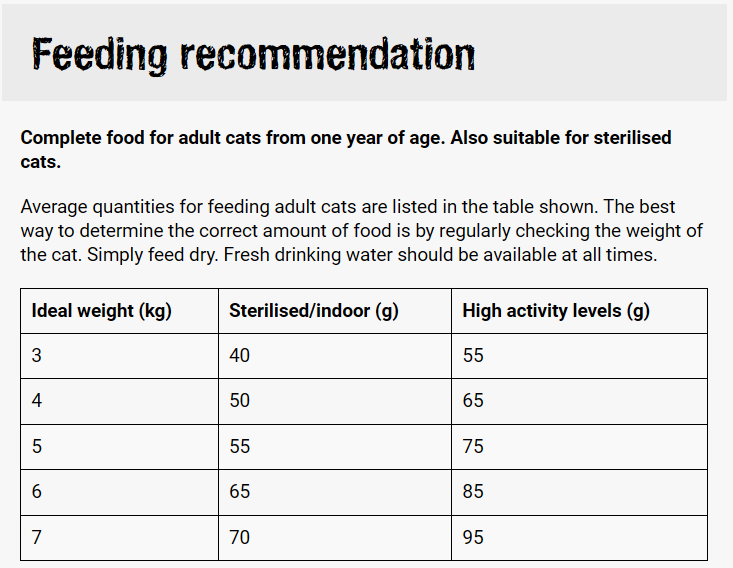Click the ideal weight cell showing 4
The height and width of the screenshot is (568, 733).
[37, 401]
